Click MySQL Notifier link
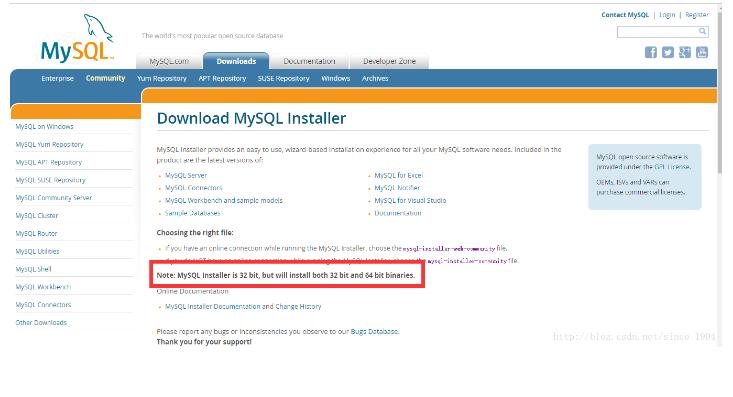733x397 pixels. pos(397,188)
